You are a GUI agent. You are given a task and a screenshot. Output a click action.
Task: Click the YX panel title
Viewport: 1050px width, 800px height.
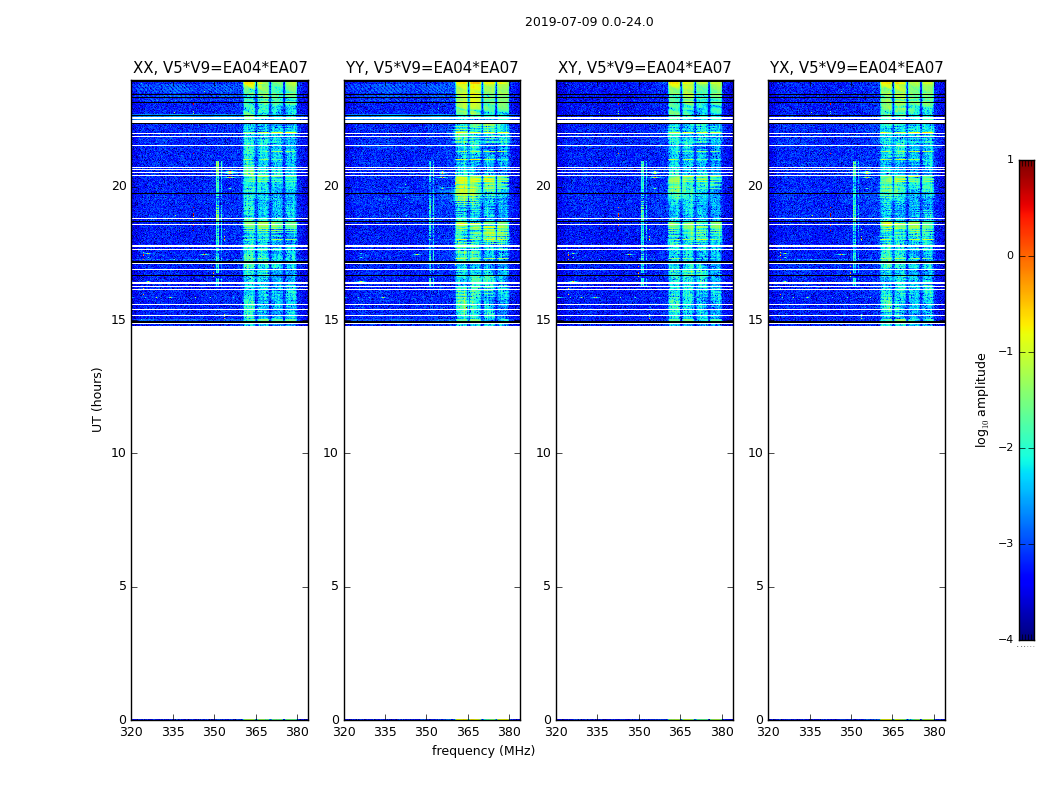point(856,68)
